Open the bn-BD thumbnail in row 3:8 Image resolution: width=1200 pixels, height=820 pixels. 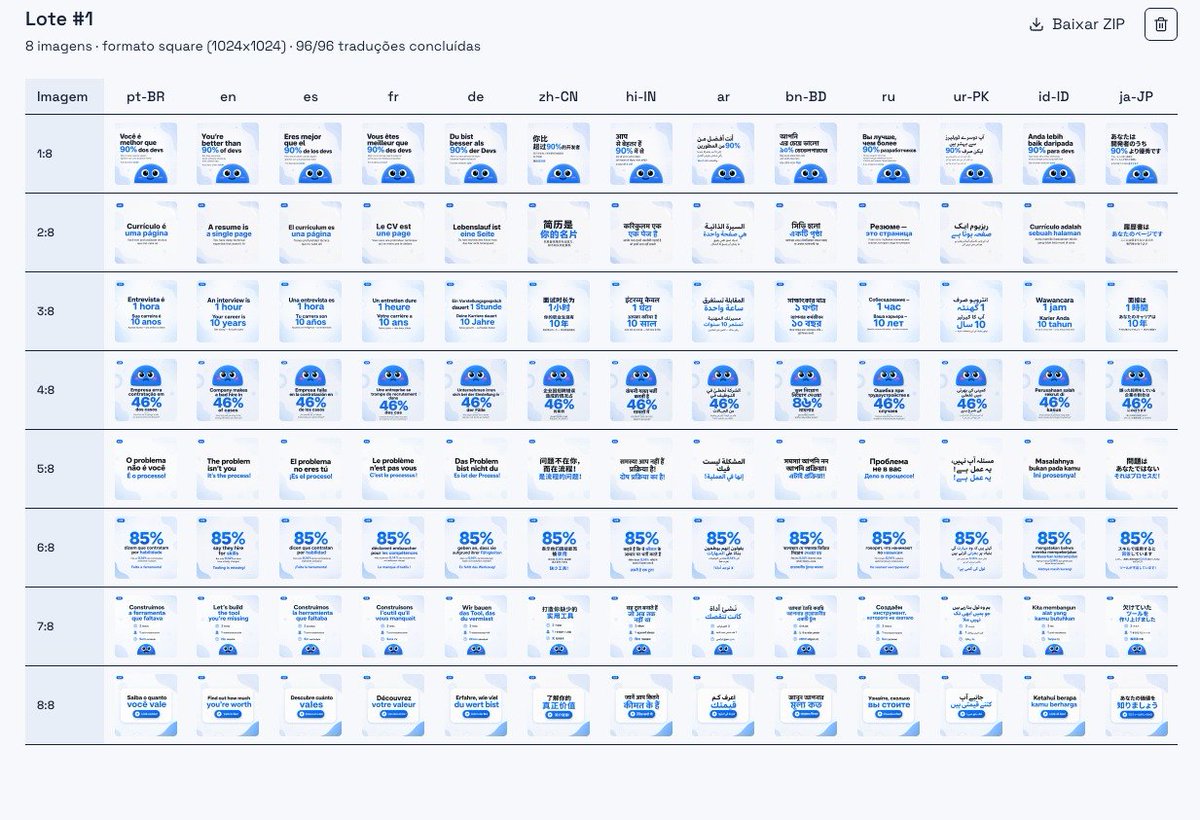pyautogui.click(x=807, y=311)
